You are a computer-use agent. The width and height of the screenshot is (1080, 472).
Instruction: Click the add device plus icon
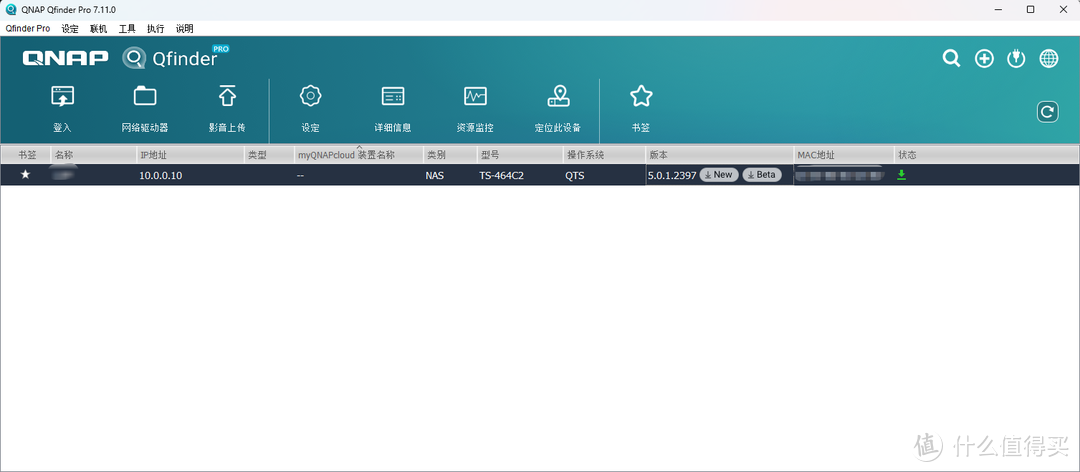tap(984, 59)
